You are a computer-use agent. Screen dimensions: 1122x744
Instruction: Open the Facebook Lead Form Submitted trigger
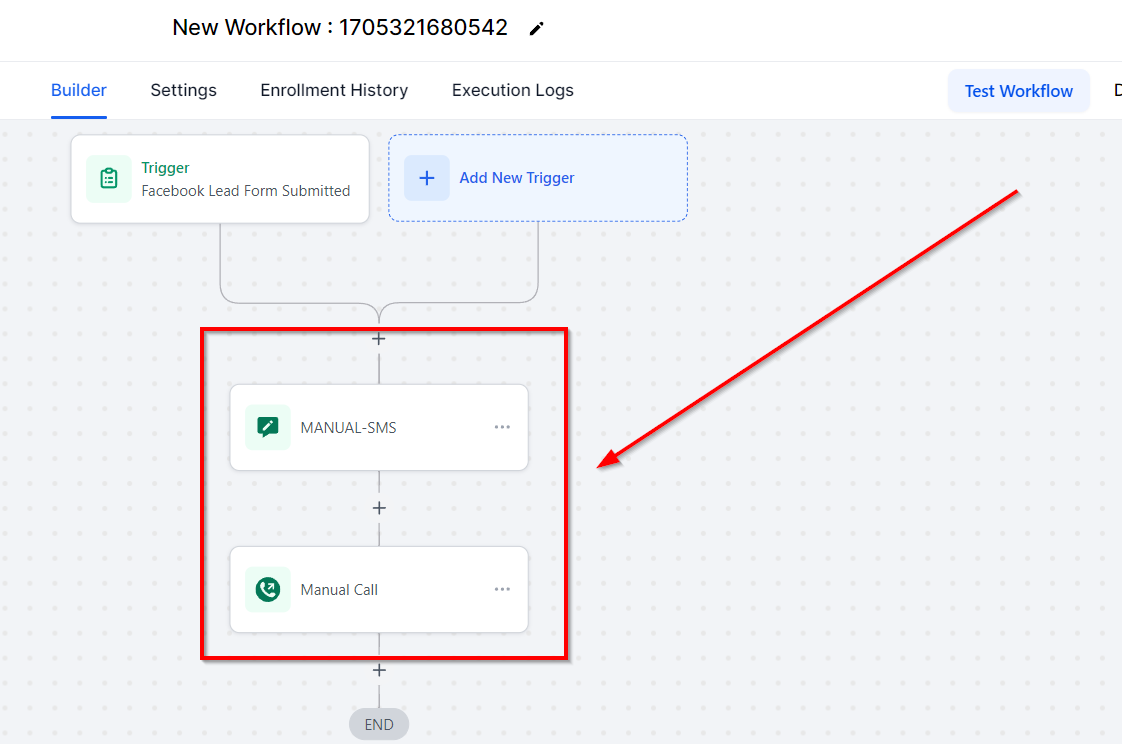(x=220, y=179)
